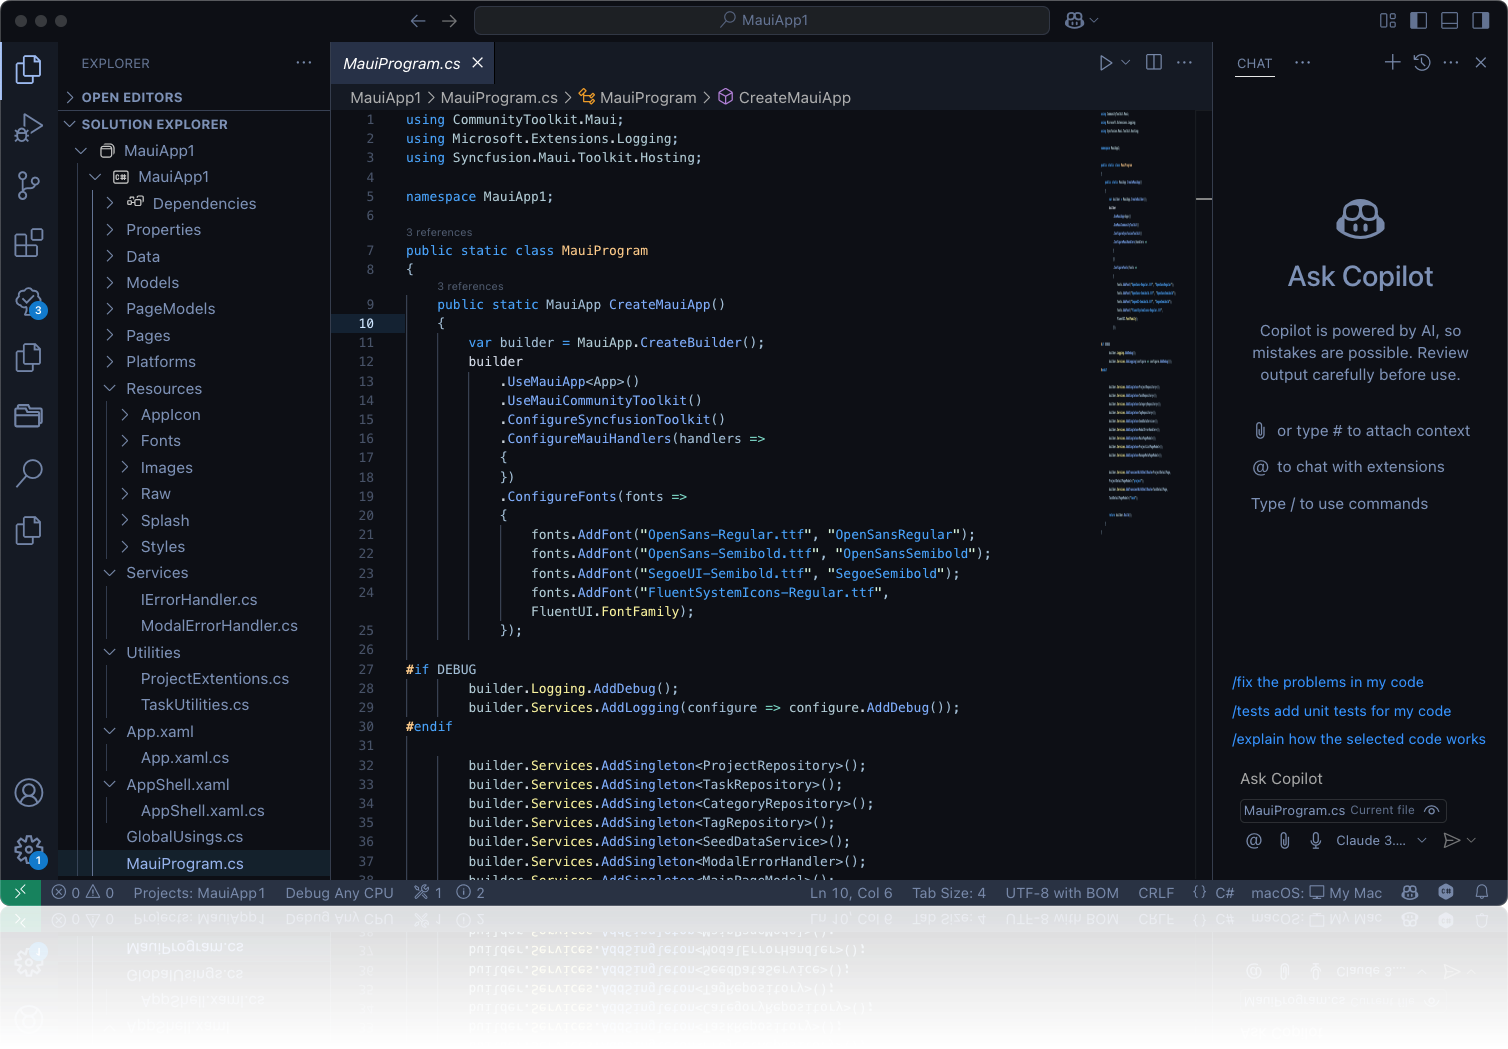Toggle the secondary side bar
The width and height of the screenshot is (1508, 1049).
pyautogui.click(x=1480, y=20)
